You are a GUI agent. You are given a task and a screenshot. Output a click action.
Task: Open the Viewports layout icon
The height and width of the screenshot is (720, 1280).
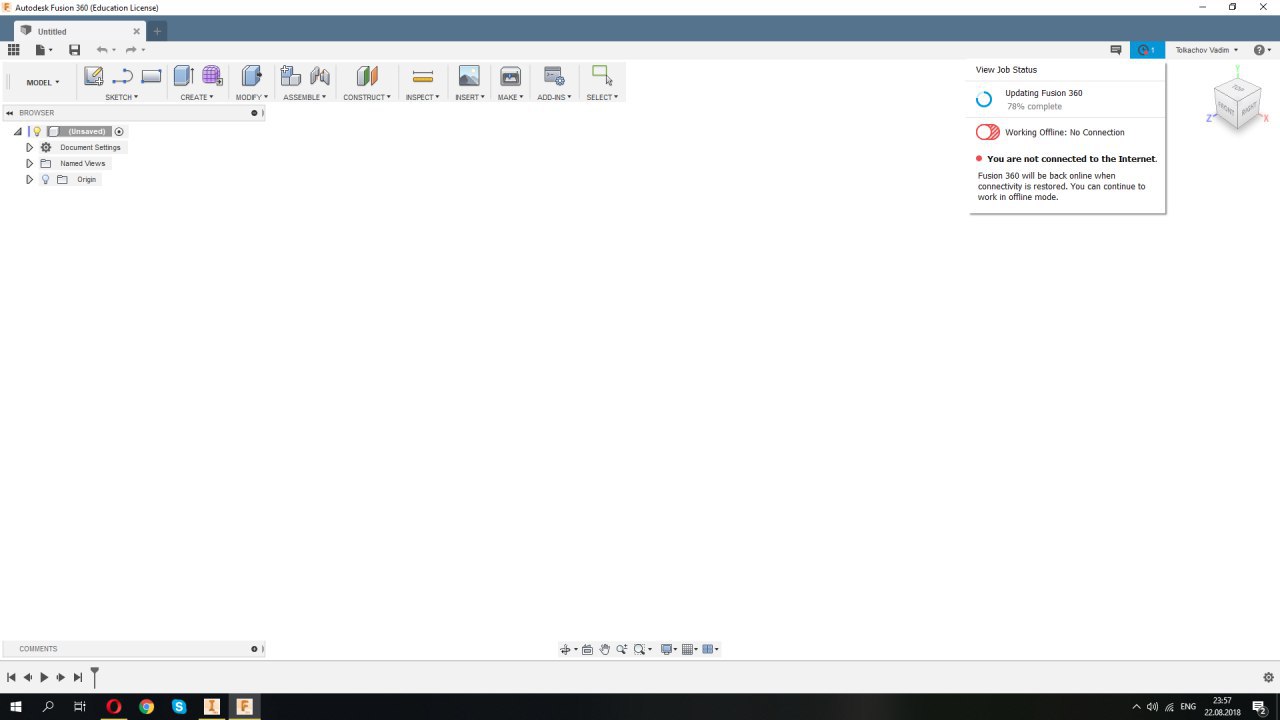point(708,650)
